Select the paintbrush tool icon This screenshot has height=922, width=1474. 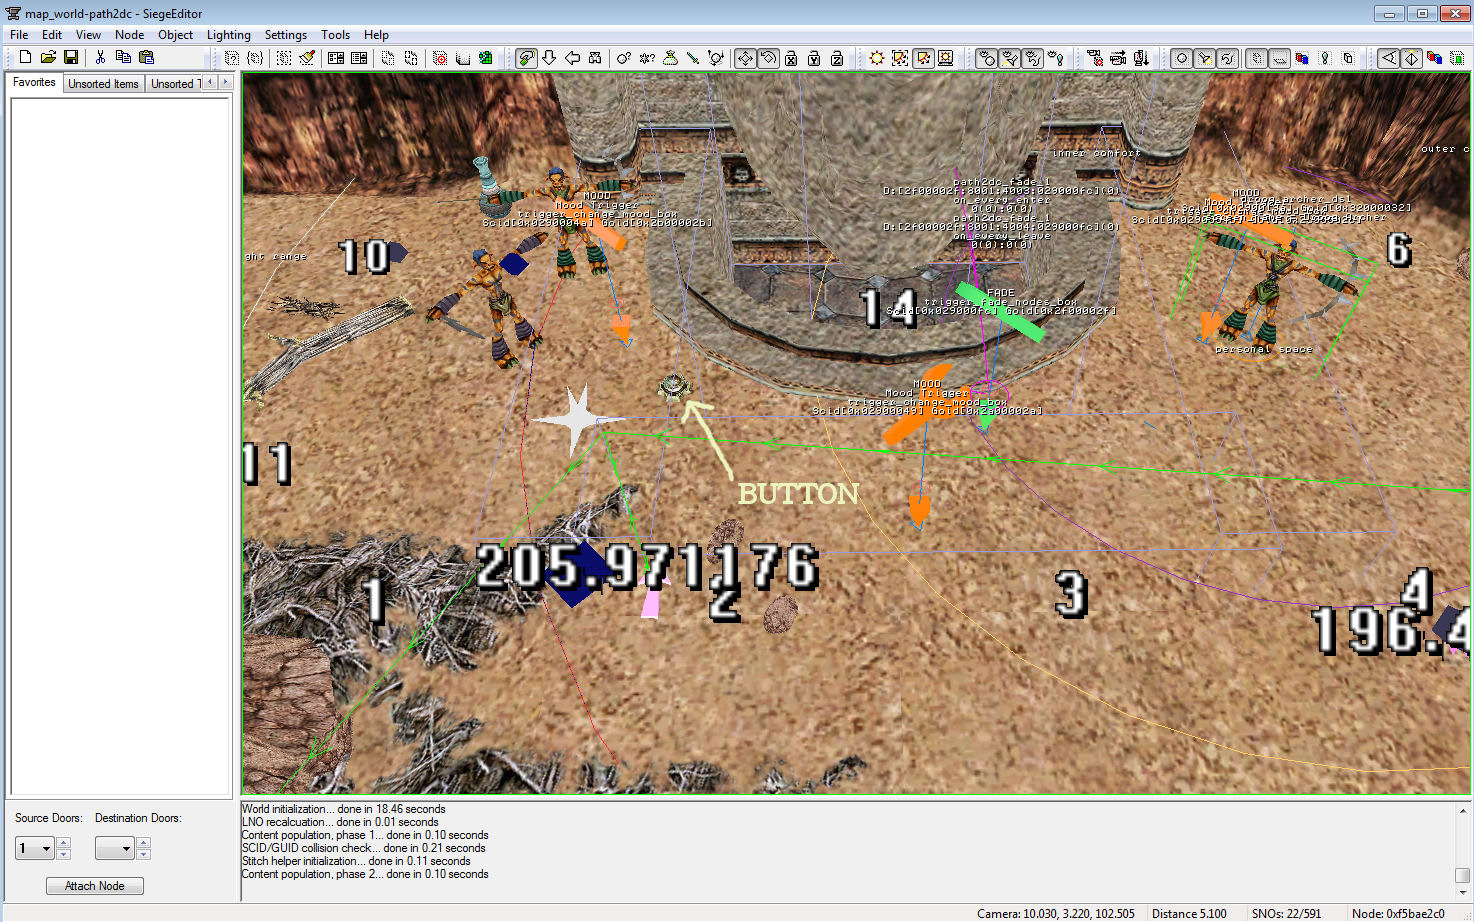click(x=307, y=58)
